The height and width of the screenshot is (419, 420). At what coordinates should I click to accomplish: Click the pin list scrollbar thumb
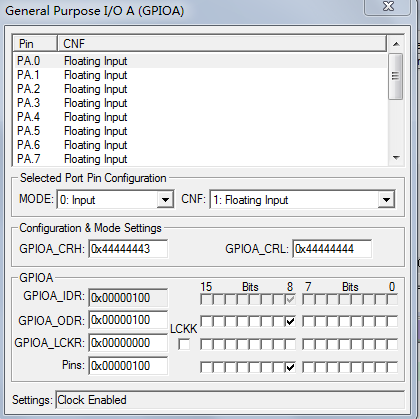click(396, 76)
